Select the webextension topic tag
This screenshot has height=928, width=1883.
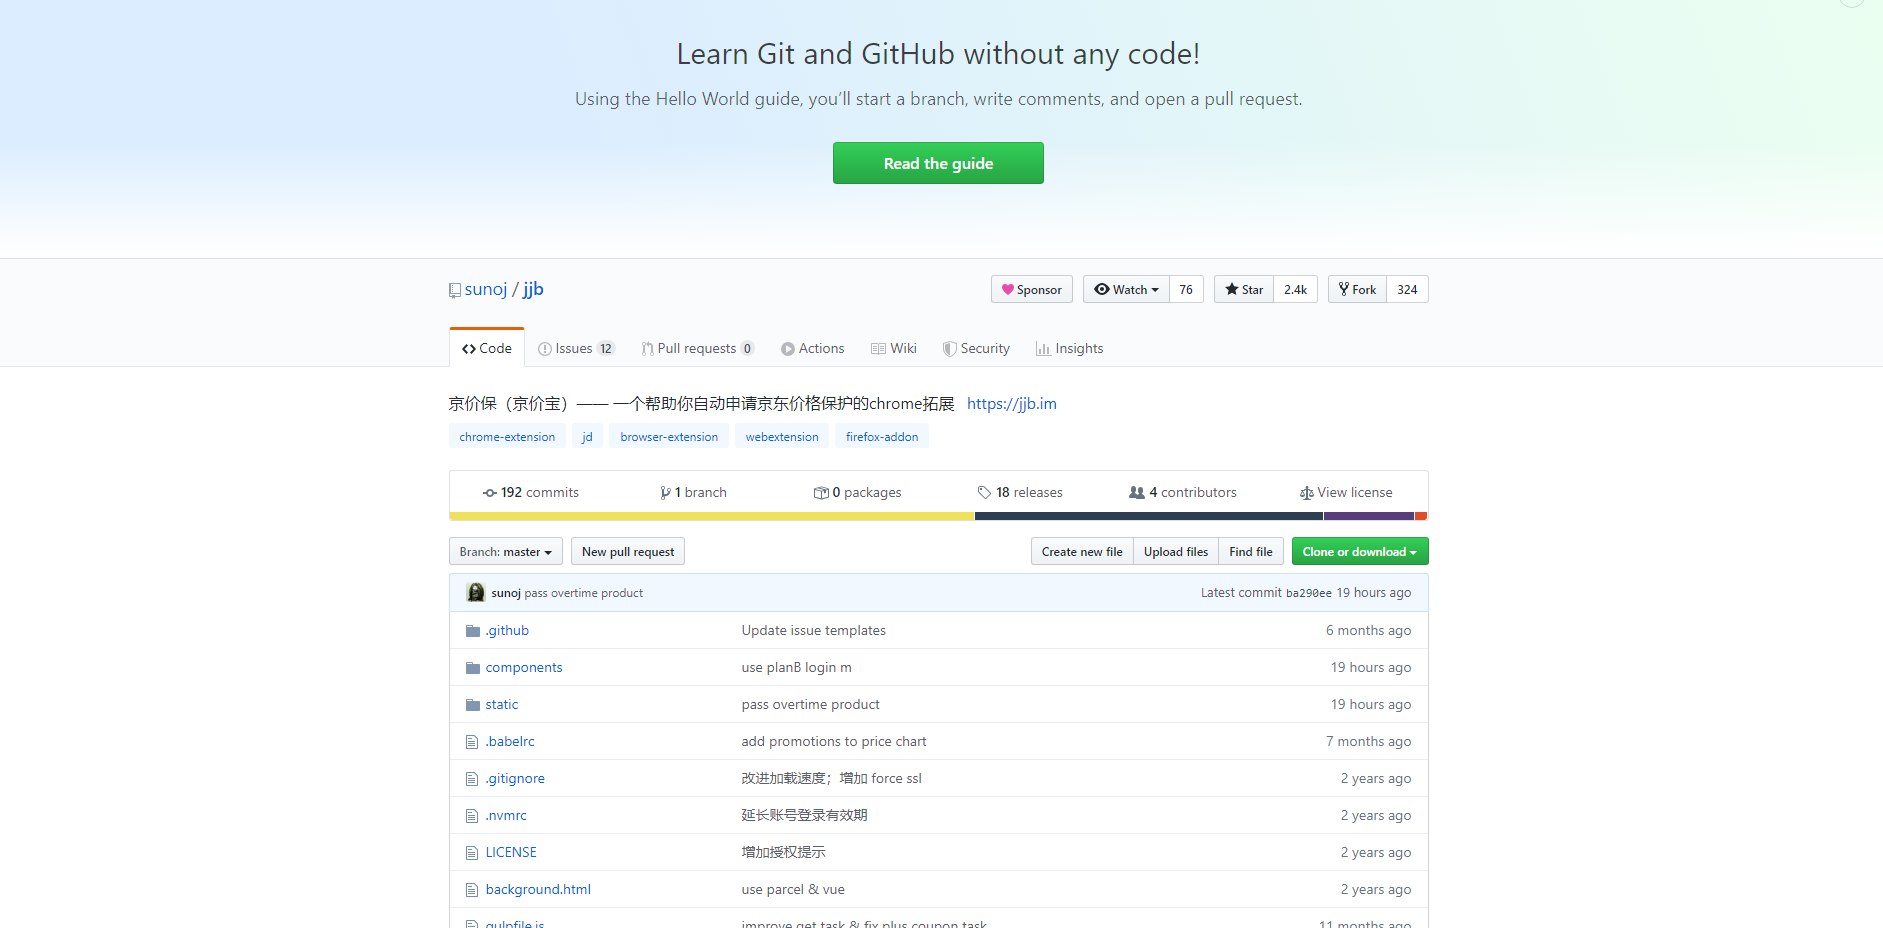click(782, 437)
